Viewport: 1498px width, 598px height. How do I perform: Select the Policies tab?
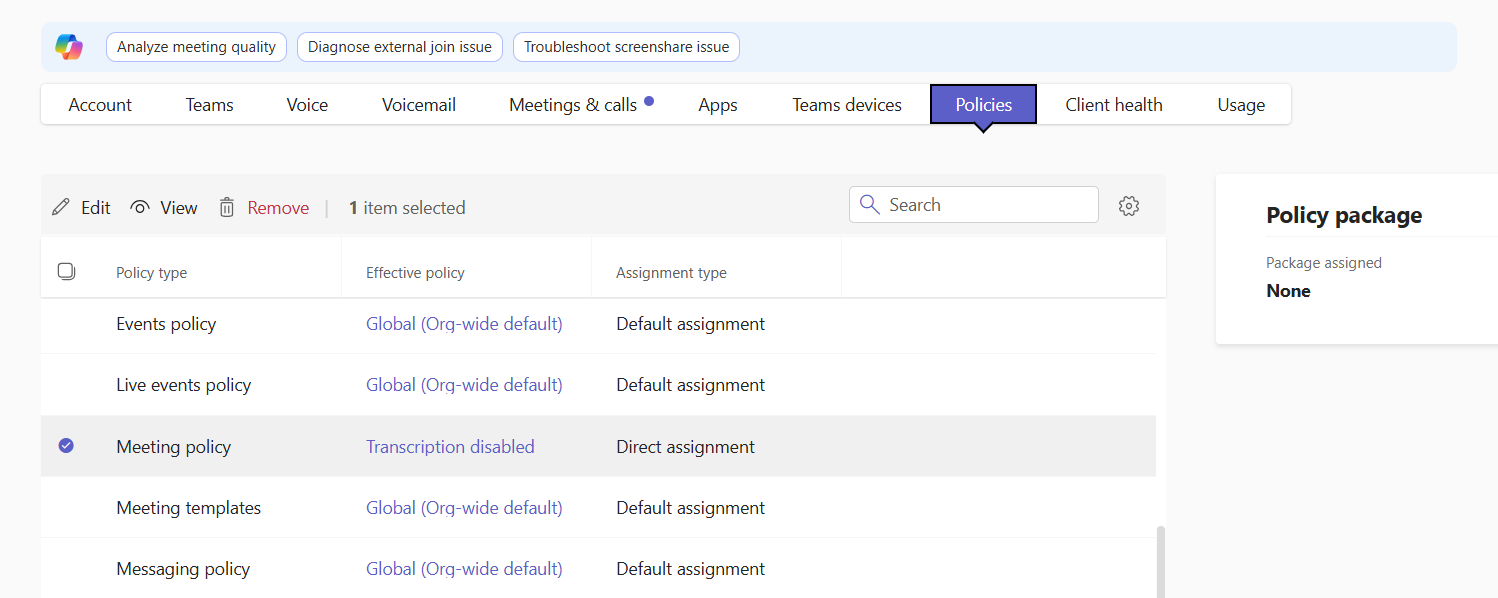click(984, 104)
